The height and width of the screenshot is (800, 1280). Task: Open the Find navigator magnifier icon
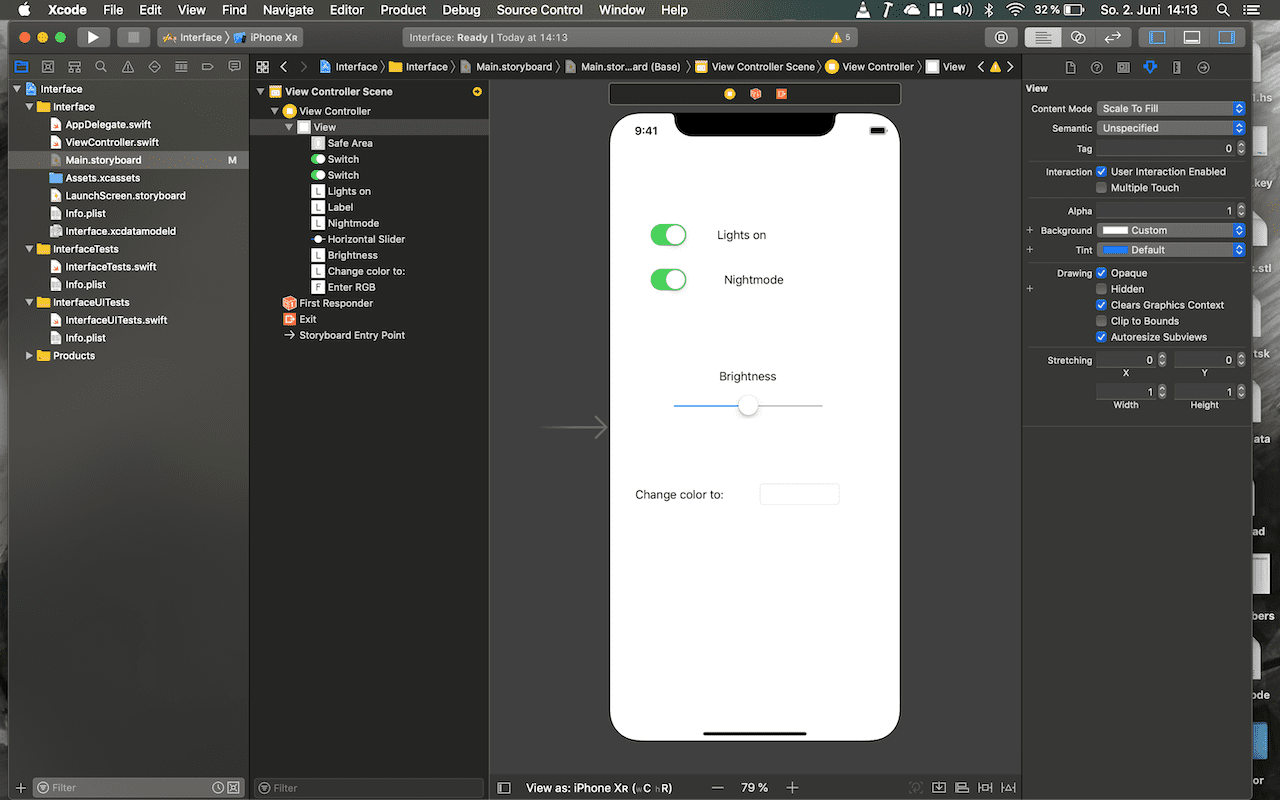tap(101, 67)
